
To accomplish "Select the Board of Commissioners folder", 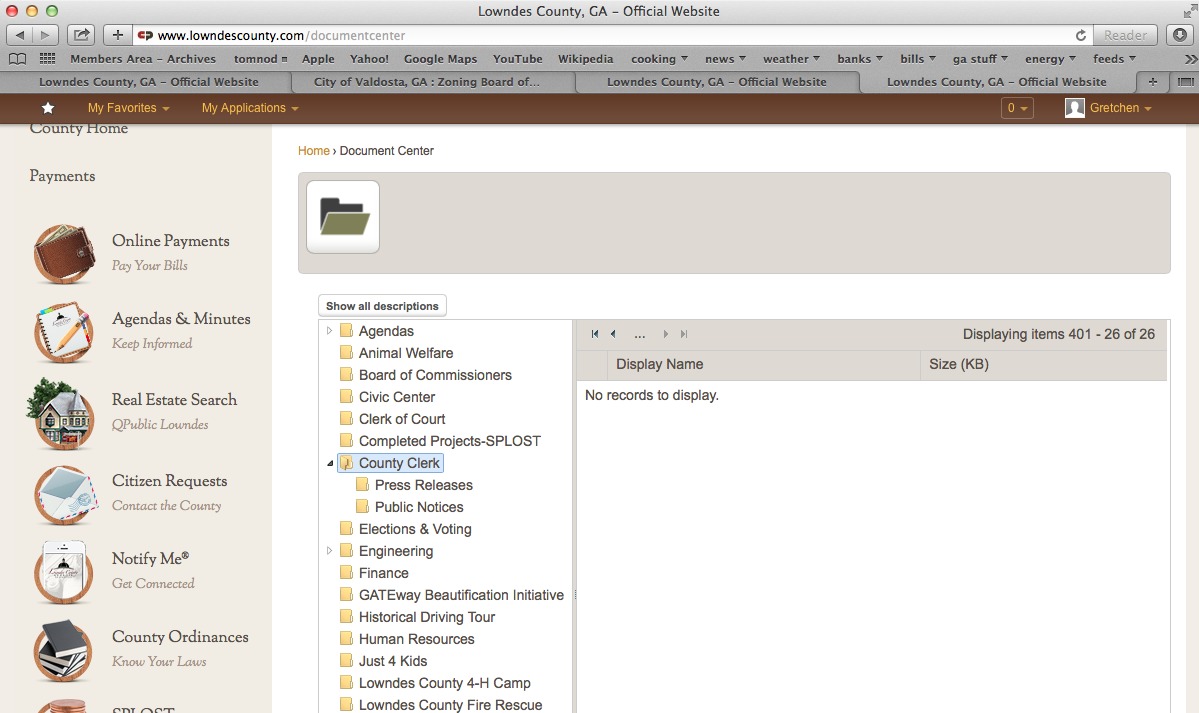I will click(x=435, y=375).
